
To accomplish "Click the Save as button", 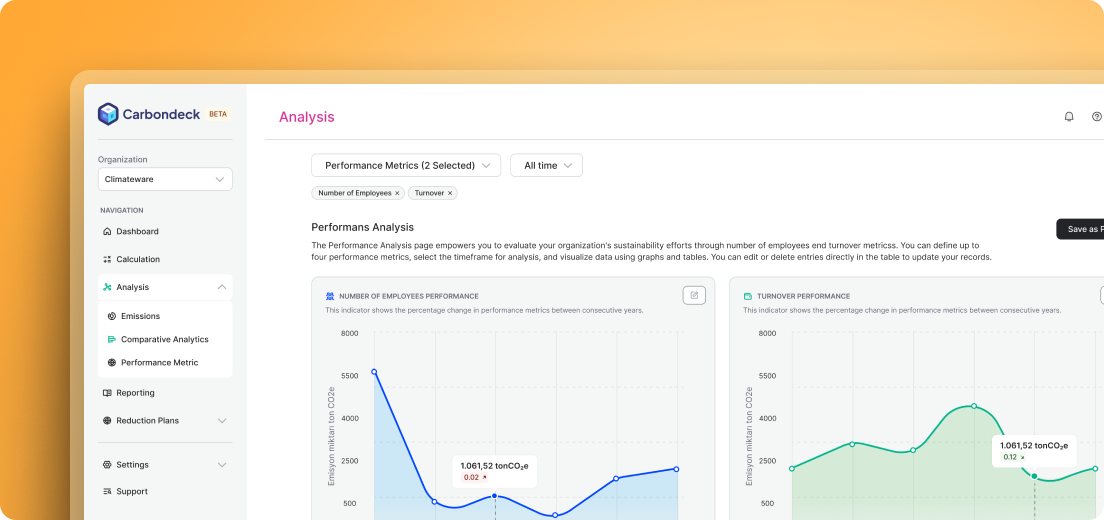I will point(1082,229).
